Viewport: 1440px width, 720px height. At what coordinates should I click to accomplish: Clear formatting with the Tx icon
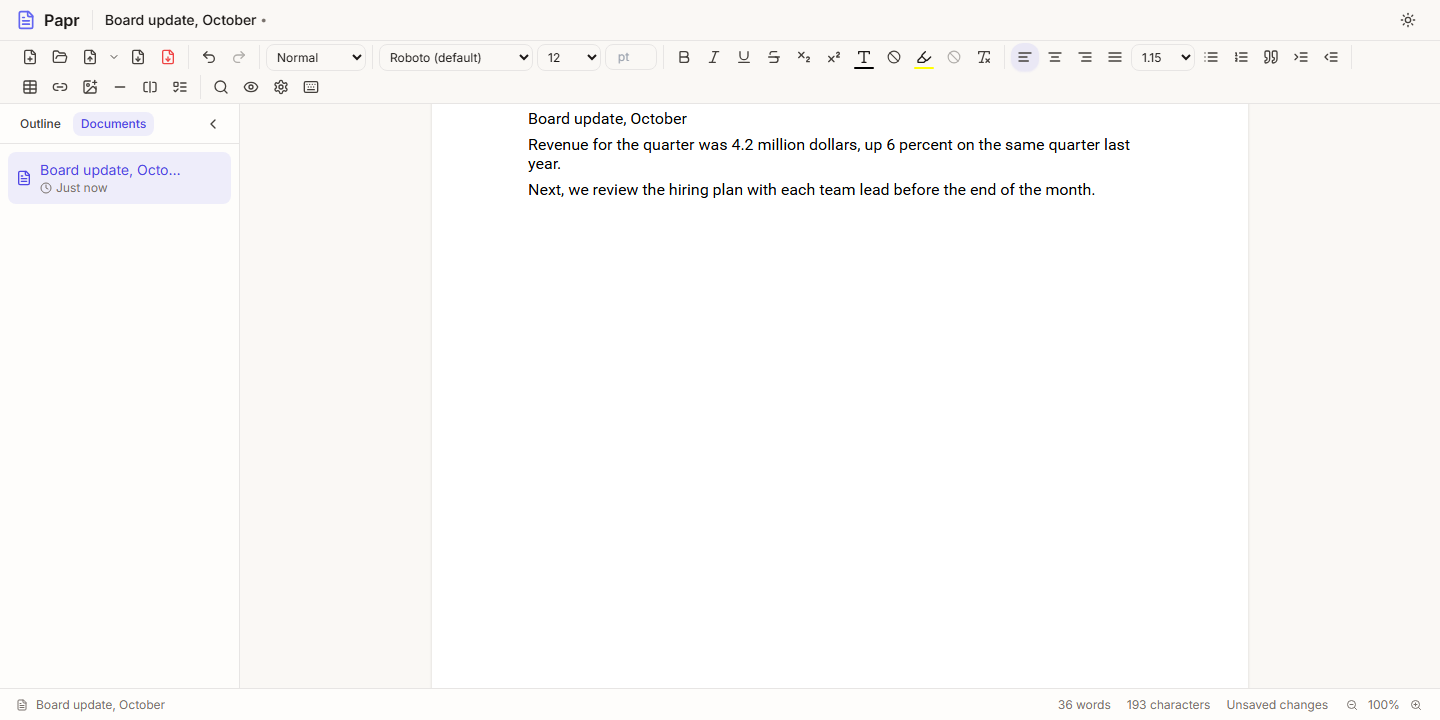(x=984, y=57)
